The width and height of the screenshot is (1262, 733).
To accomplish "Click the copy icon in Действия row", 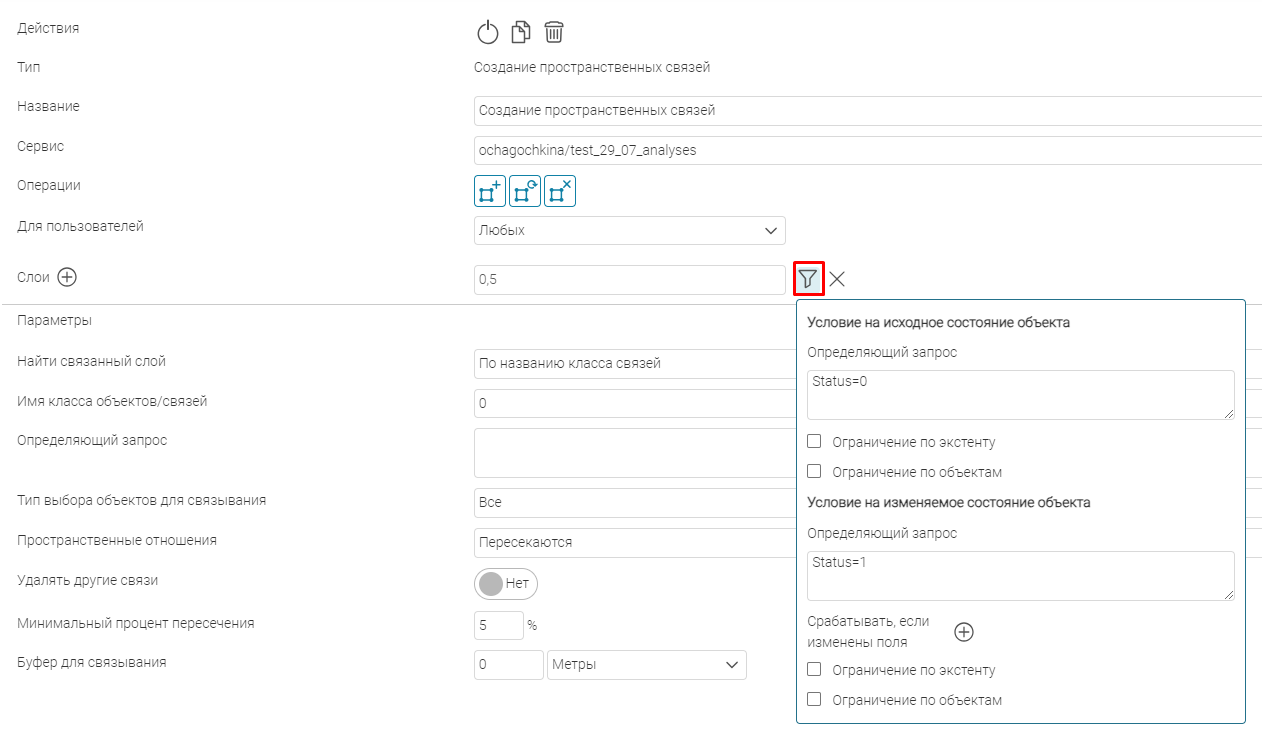I will tap(520, 32).
